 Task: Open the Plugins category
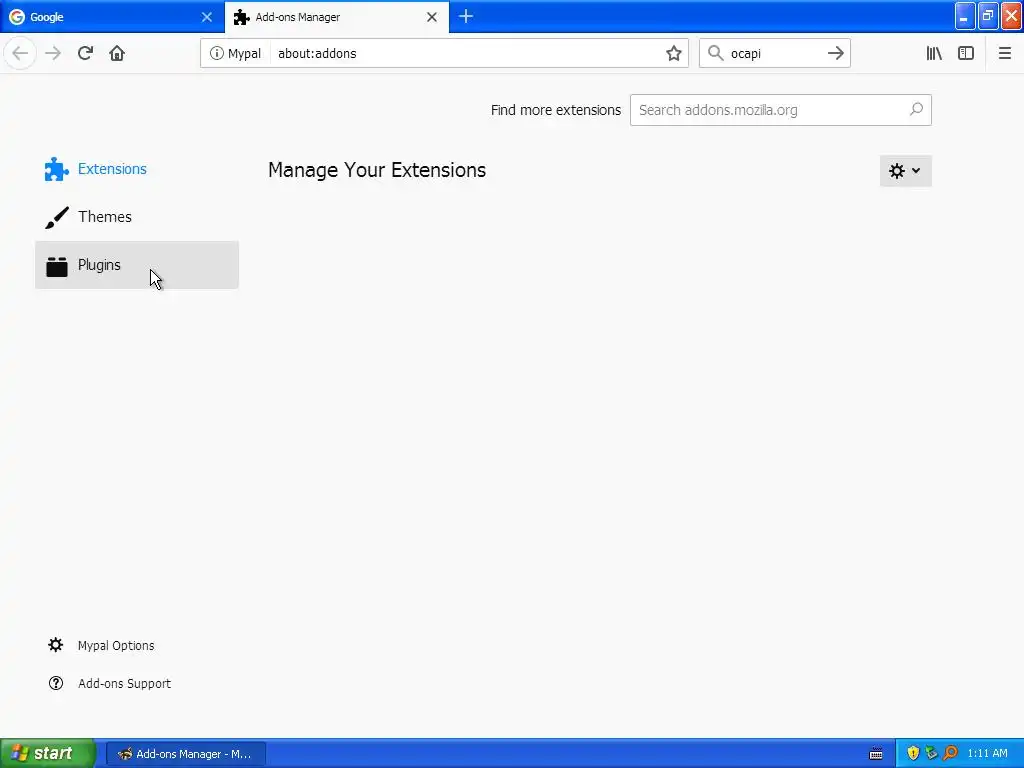tap(137, 265)
